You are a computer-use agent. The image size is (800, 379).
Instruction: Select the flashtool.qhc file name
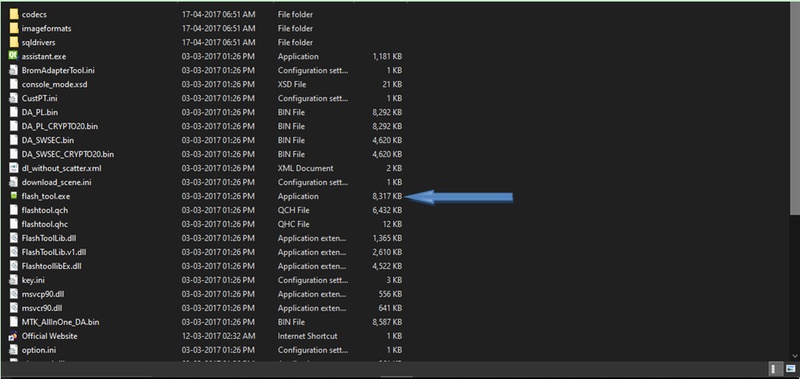click(x=45, y=224)
